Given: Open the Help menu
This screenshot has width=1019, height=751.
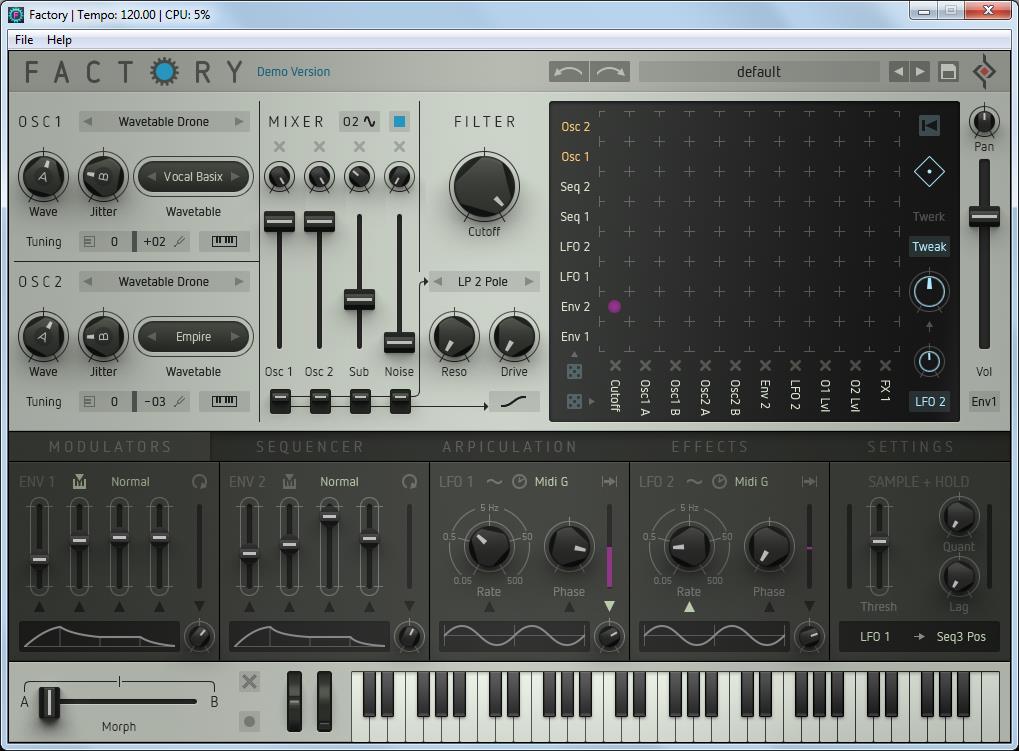Looking at the screenshot, I should click(59, 40).
